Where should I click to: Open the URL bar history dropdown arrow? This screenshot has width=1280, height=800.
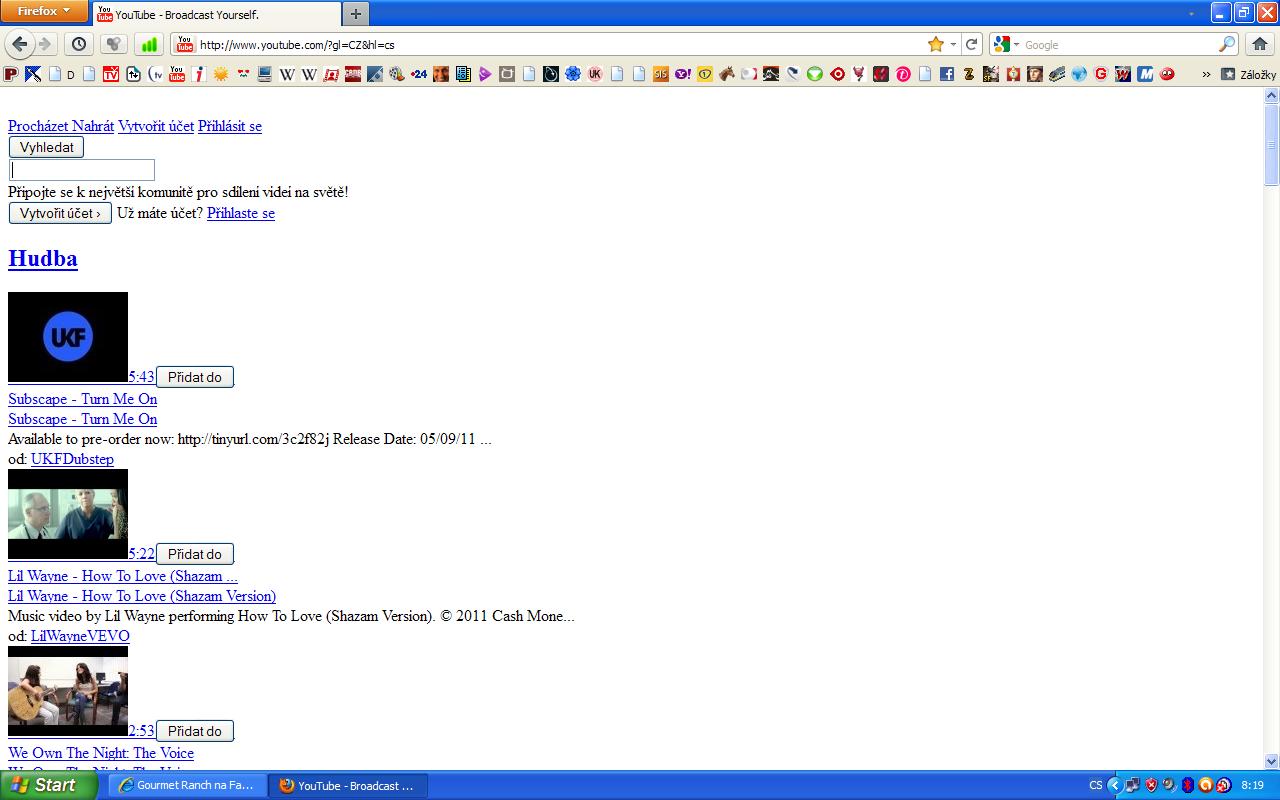(953, 44)
